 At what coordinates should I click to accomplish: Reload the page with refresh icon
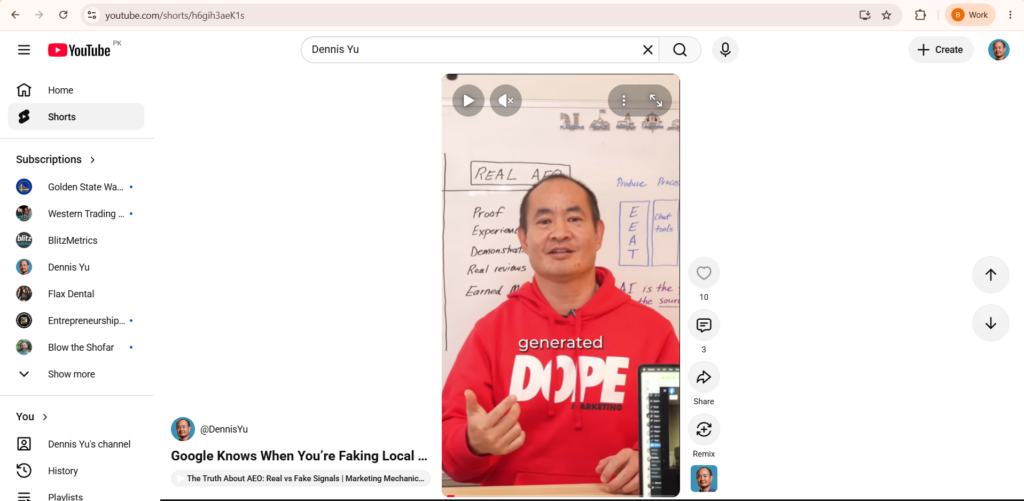tap(63, 15)
